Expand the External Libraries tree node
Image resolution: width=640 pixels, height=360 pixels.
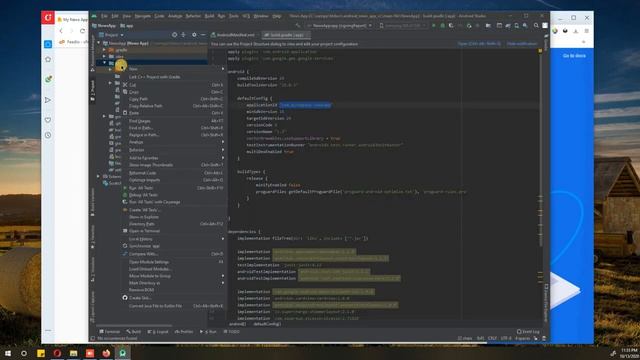tap(98, 176)
